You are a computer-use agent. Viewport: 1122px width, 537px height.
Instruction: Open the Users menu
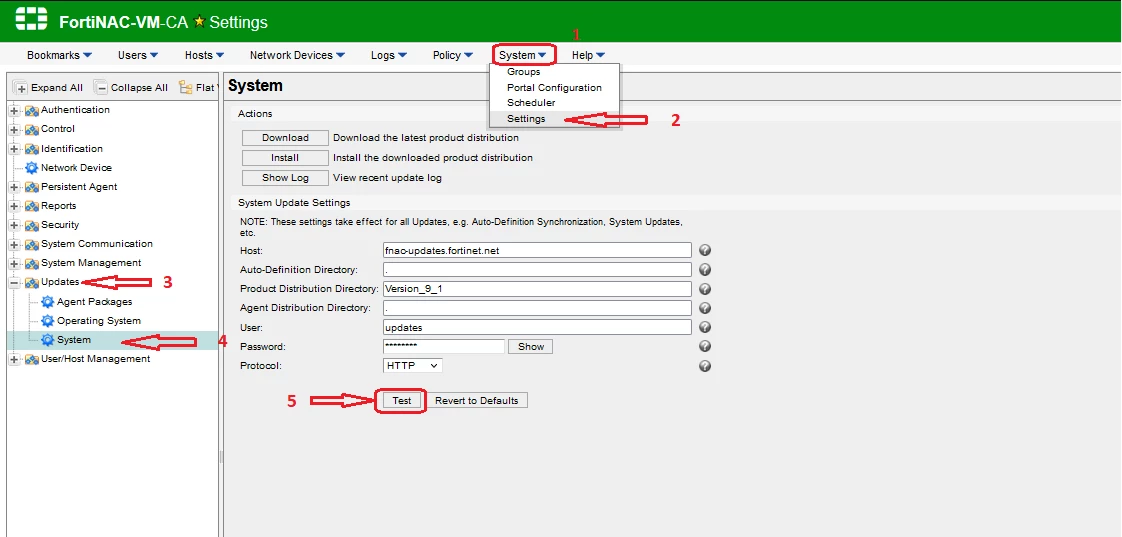[x=138, y=55]
